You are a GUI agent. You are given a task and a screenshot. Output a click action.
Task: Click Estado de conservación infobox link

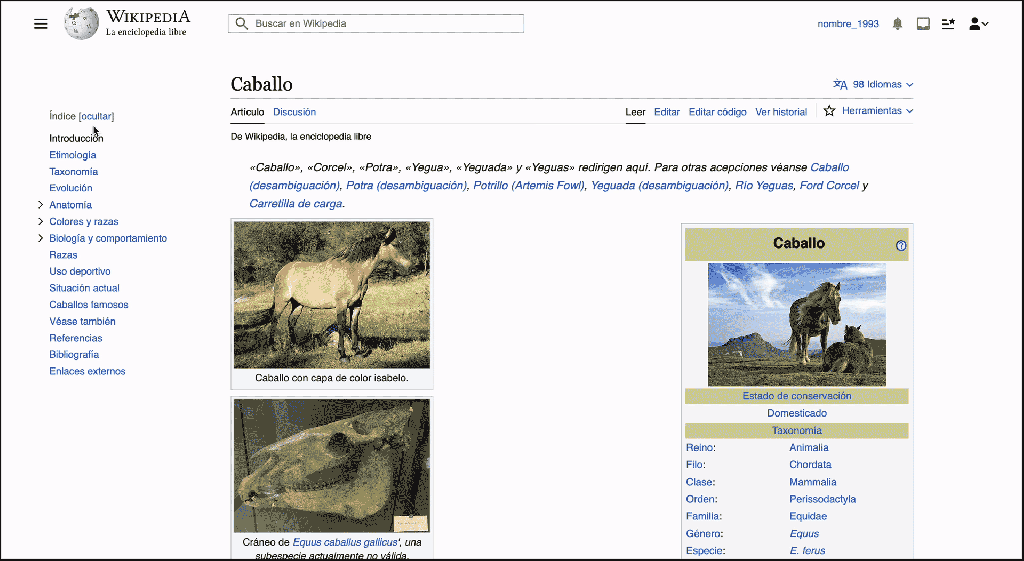click(x=797, y=396)
